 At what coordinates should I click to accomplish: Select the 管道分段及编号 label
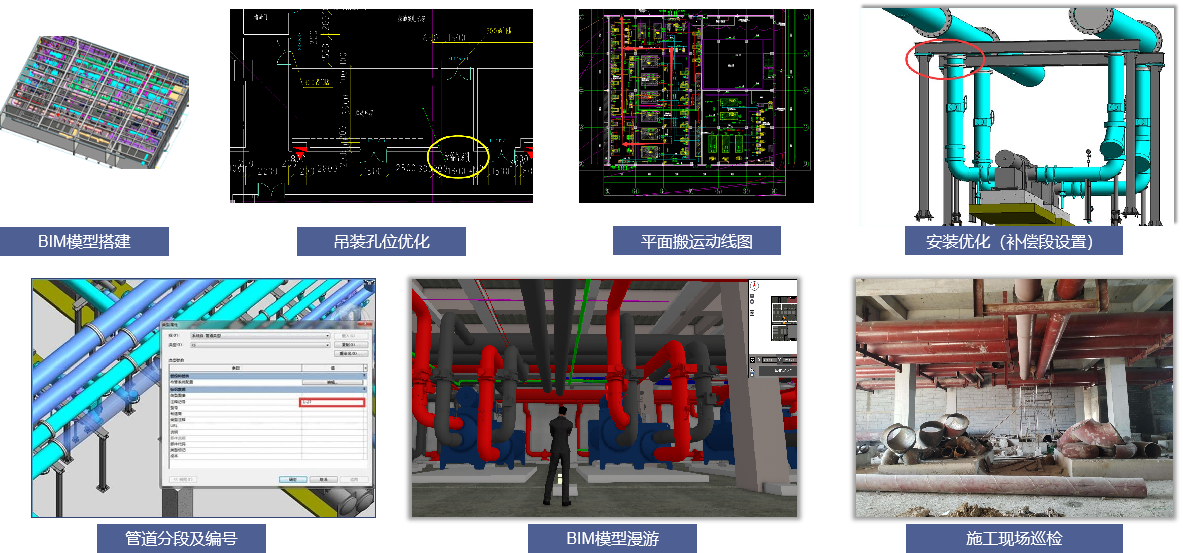point(181,538)
